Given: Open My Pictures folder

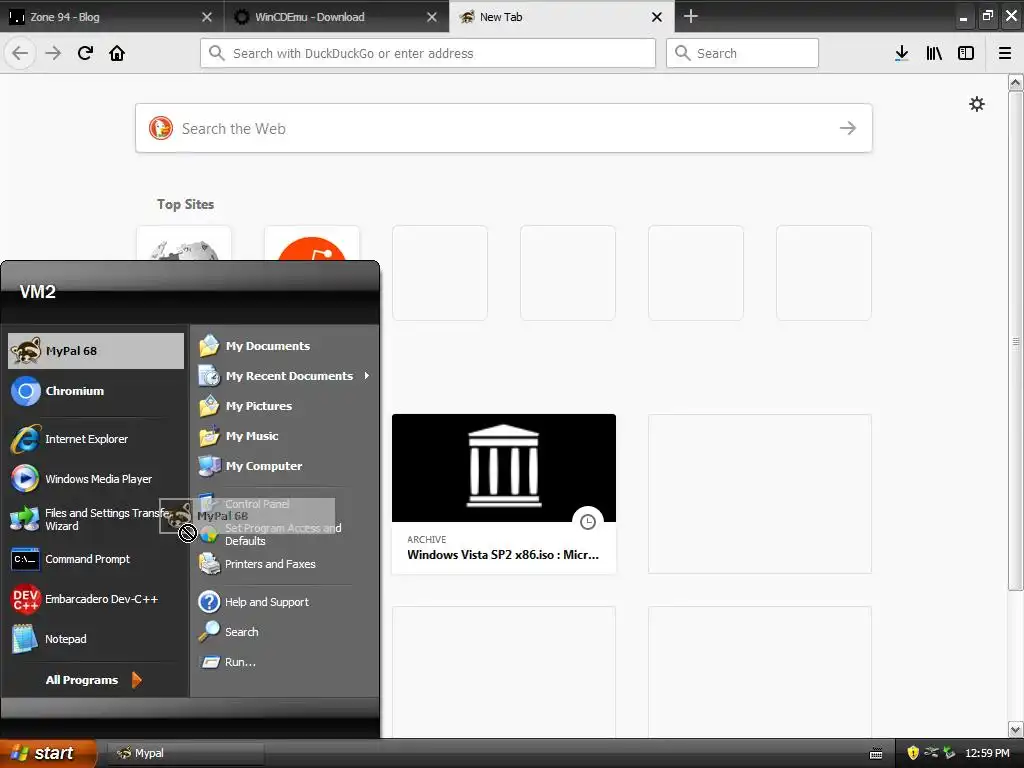Looking at the screenshot, I should point(285,406).
